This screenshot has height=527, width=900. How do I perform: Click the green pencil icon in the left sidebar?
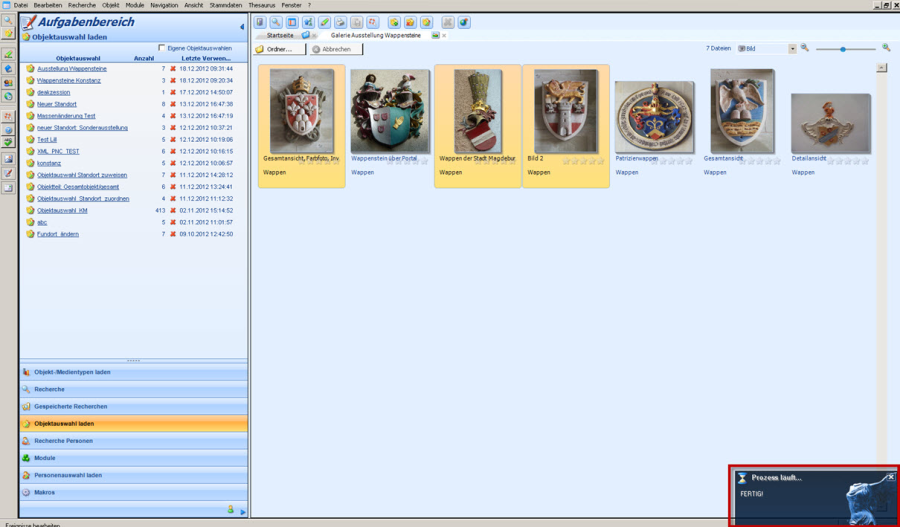pos(8,55)
